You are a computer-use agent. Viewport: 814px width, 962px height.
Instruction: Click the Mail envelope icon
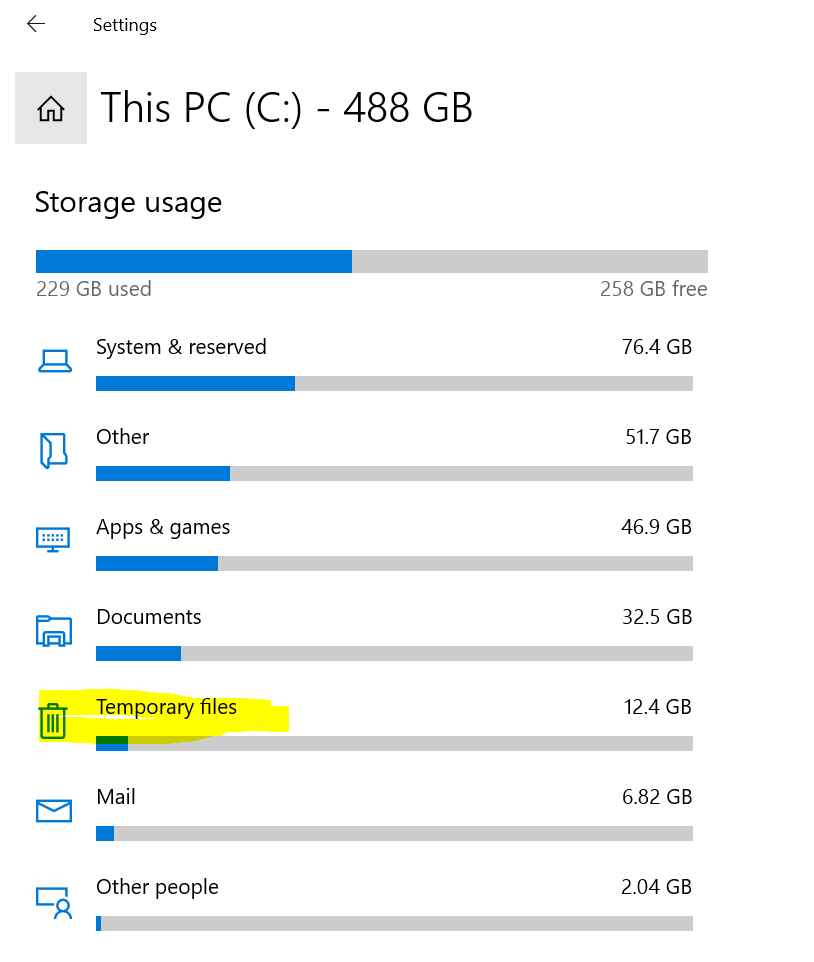click(x=54, y=810)
